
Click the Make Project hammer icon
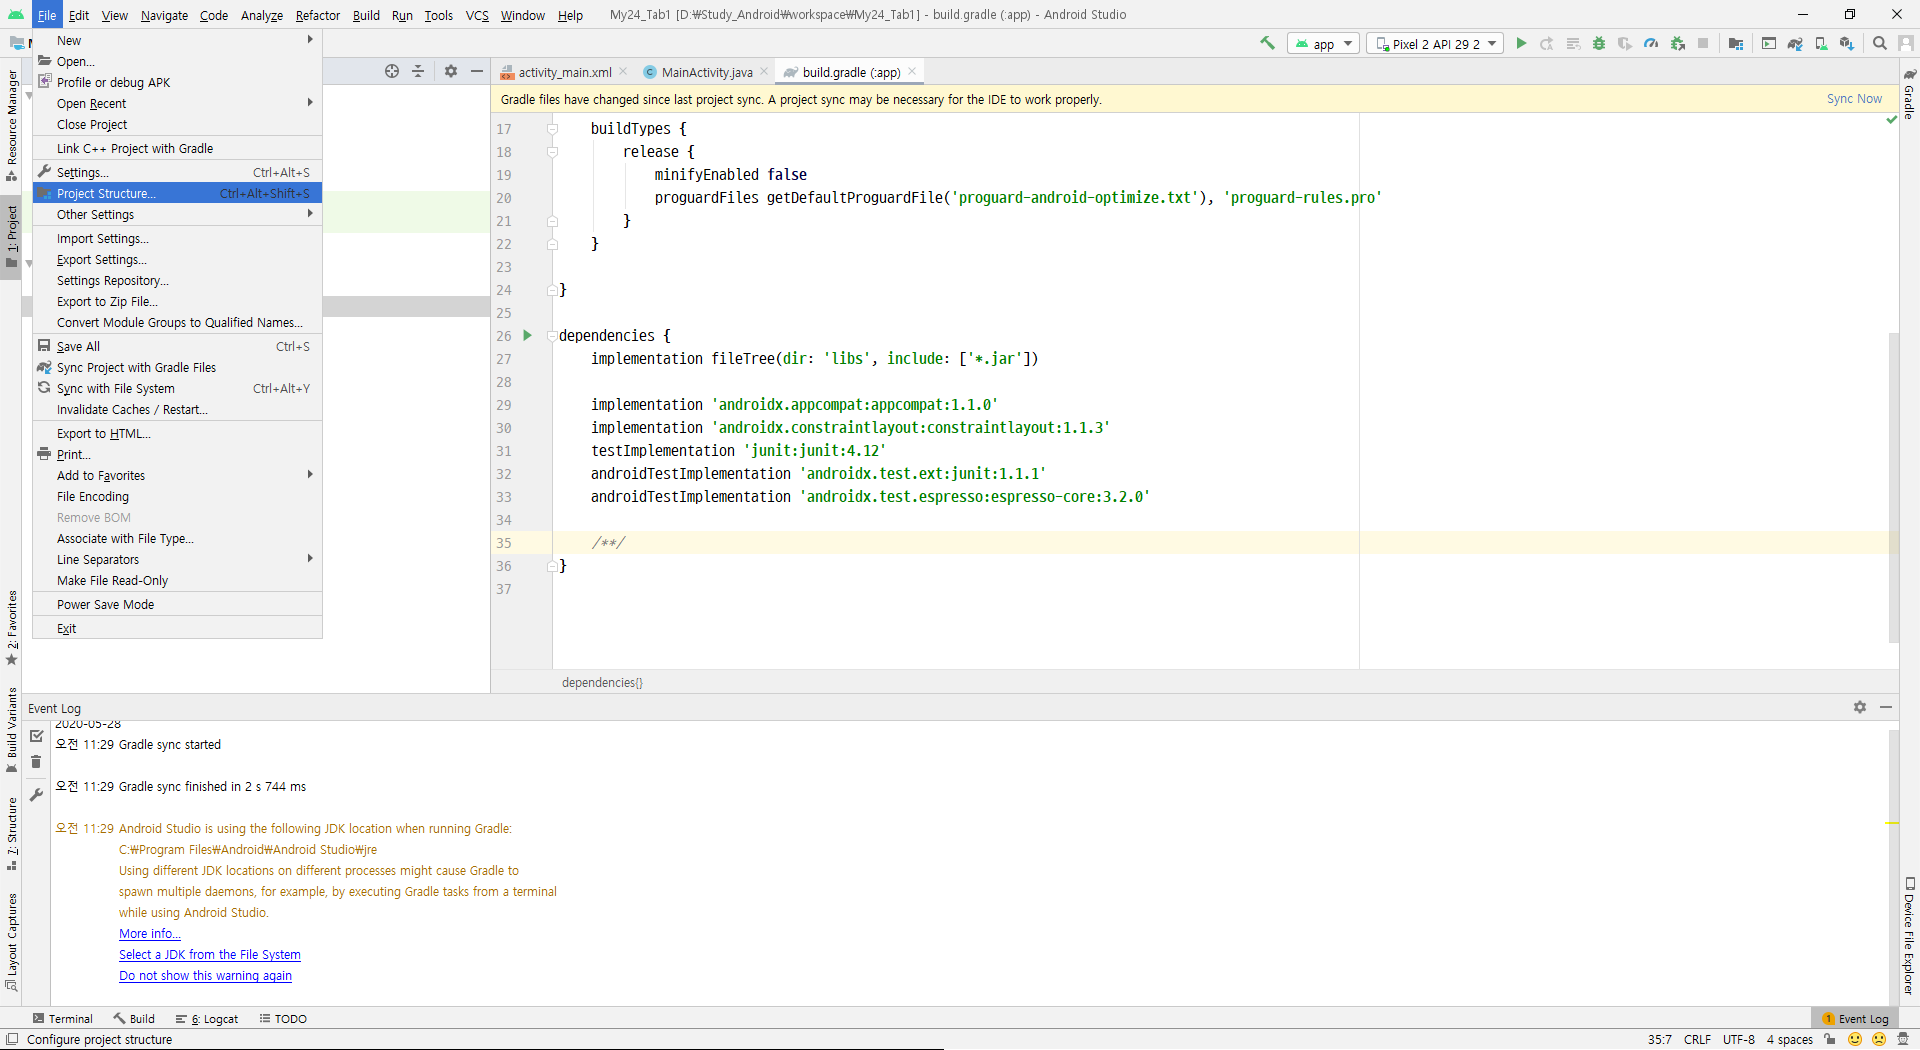[1267, 43]
